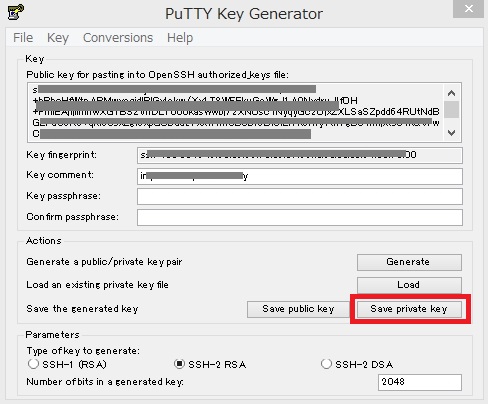Click the public key box down arrow
Screen dimensions: 488x404
pyautogui.click(x=452, y=133)
